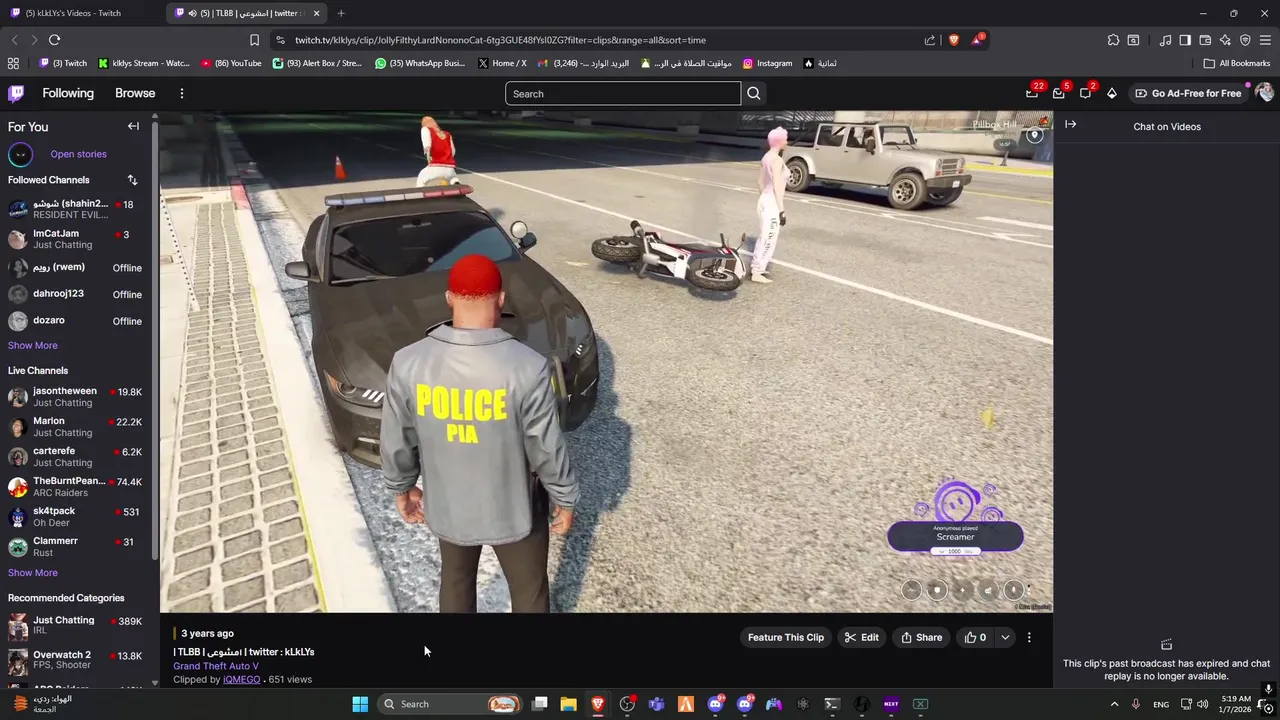This screenshot has width=1280, height=720.
Task: Click the Twitch search magnifier button
Action: click(x=754, y=94)
